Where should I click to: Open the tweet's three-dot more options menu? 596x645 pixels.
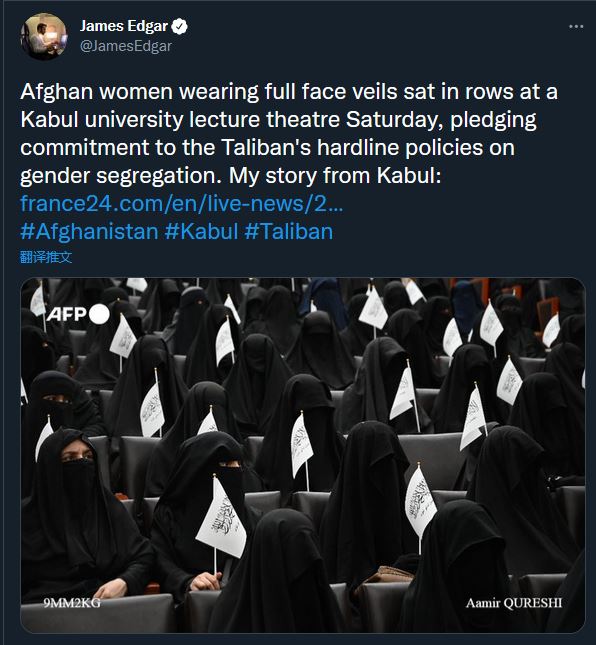pyautogui.click(x=576, y=26)
